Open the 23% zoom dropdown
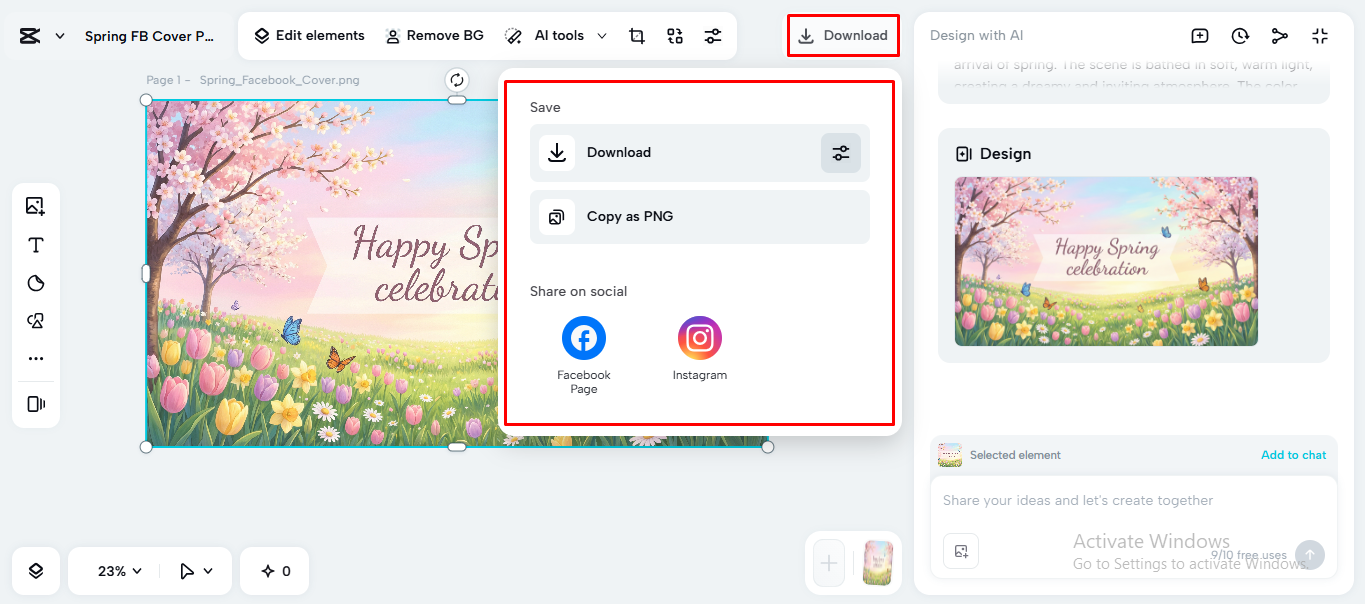This screenshot has width=1365, height=604. click(x=119, y=571)
